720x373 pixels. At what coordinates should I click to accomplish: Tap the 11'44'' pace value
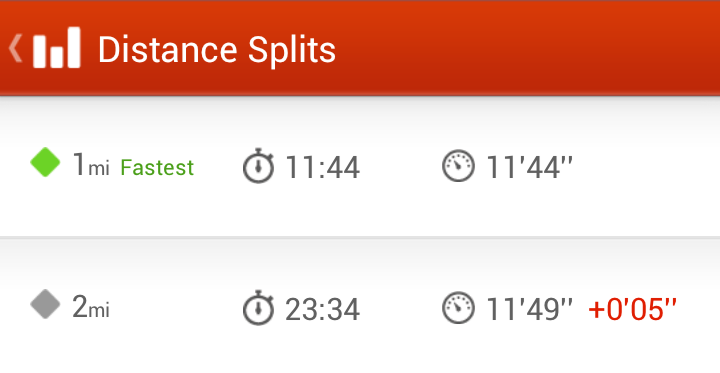pyautogui.click(x=529, y=167)
